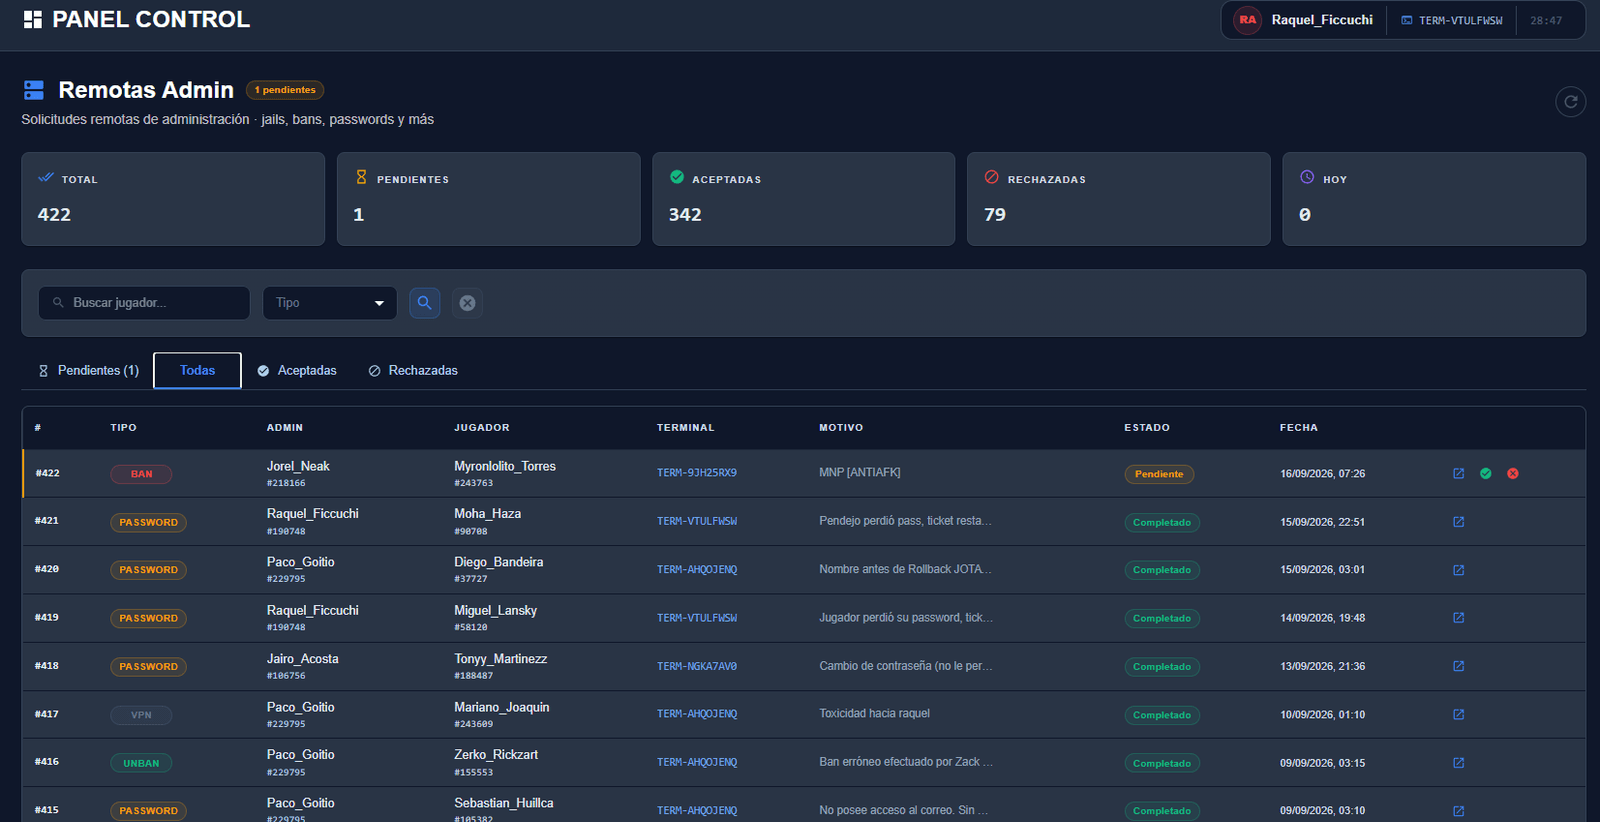This screenshot has width=1600, height=822.
Task: Open terminal link TERM-NGKA7AV0
Action: tap(697, 666)
